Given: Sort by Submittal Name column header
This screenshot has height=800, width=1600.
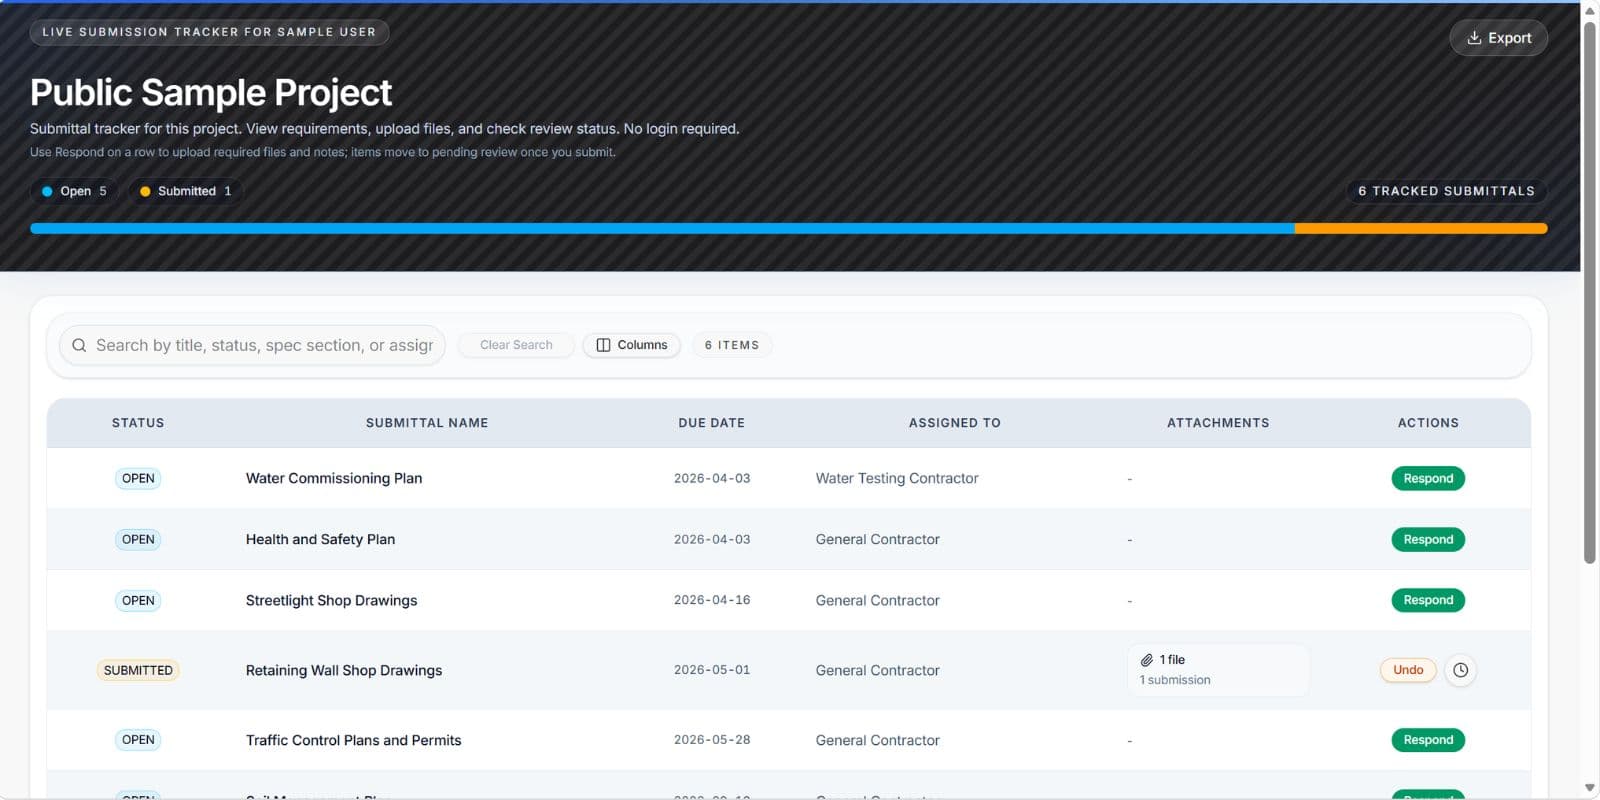Looking at the screenshot, I should click(x=427, y=423).
